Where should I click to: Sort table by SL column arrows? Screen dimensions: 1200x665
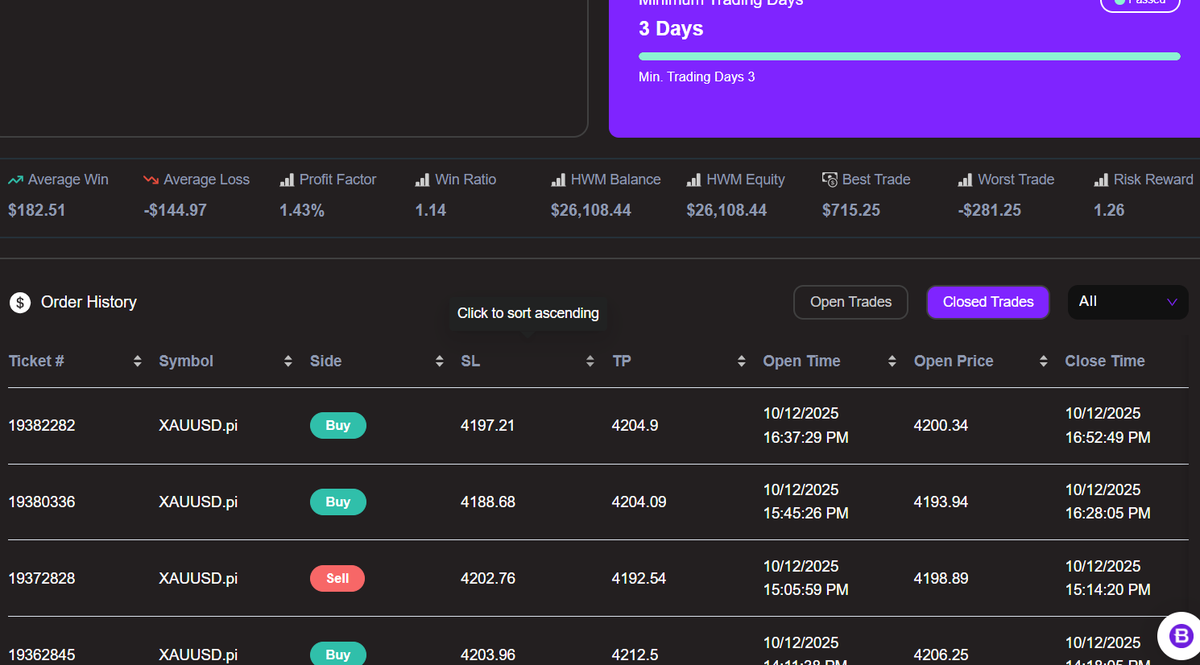tap(590, 361)
